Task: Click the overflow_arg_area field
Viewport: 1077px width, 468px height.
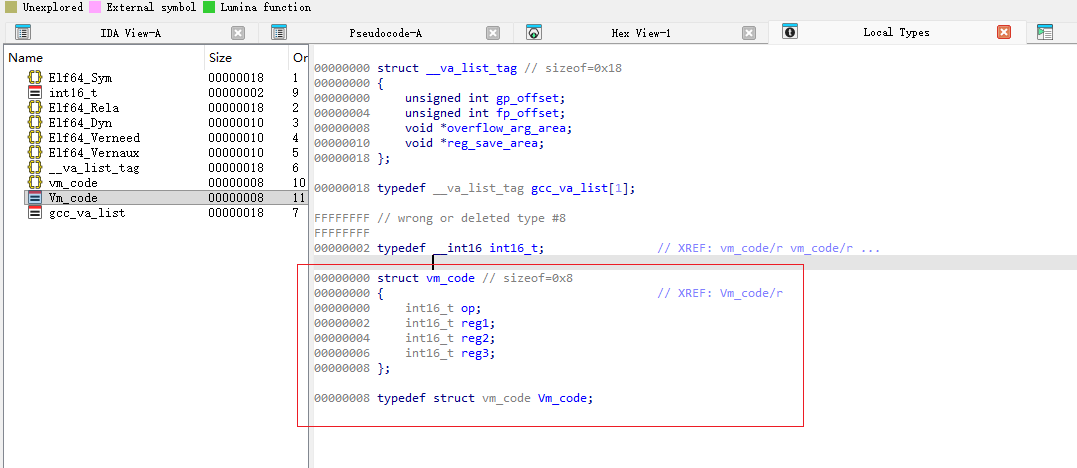Action: pyautogui.click(x=506, y=129)
